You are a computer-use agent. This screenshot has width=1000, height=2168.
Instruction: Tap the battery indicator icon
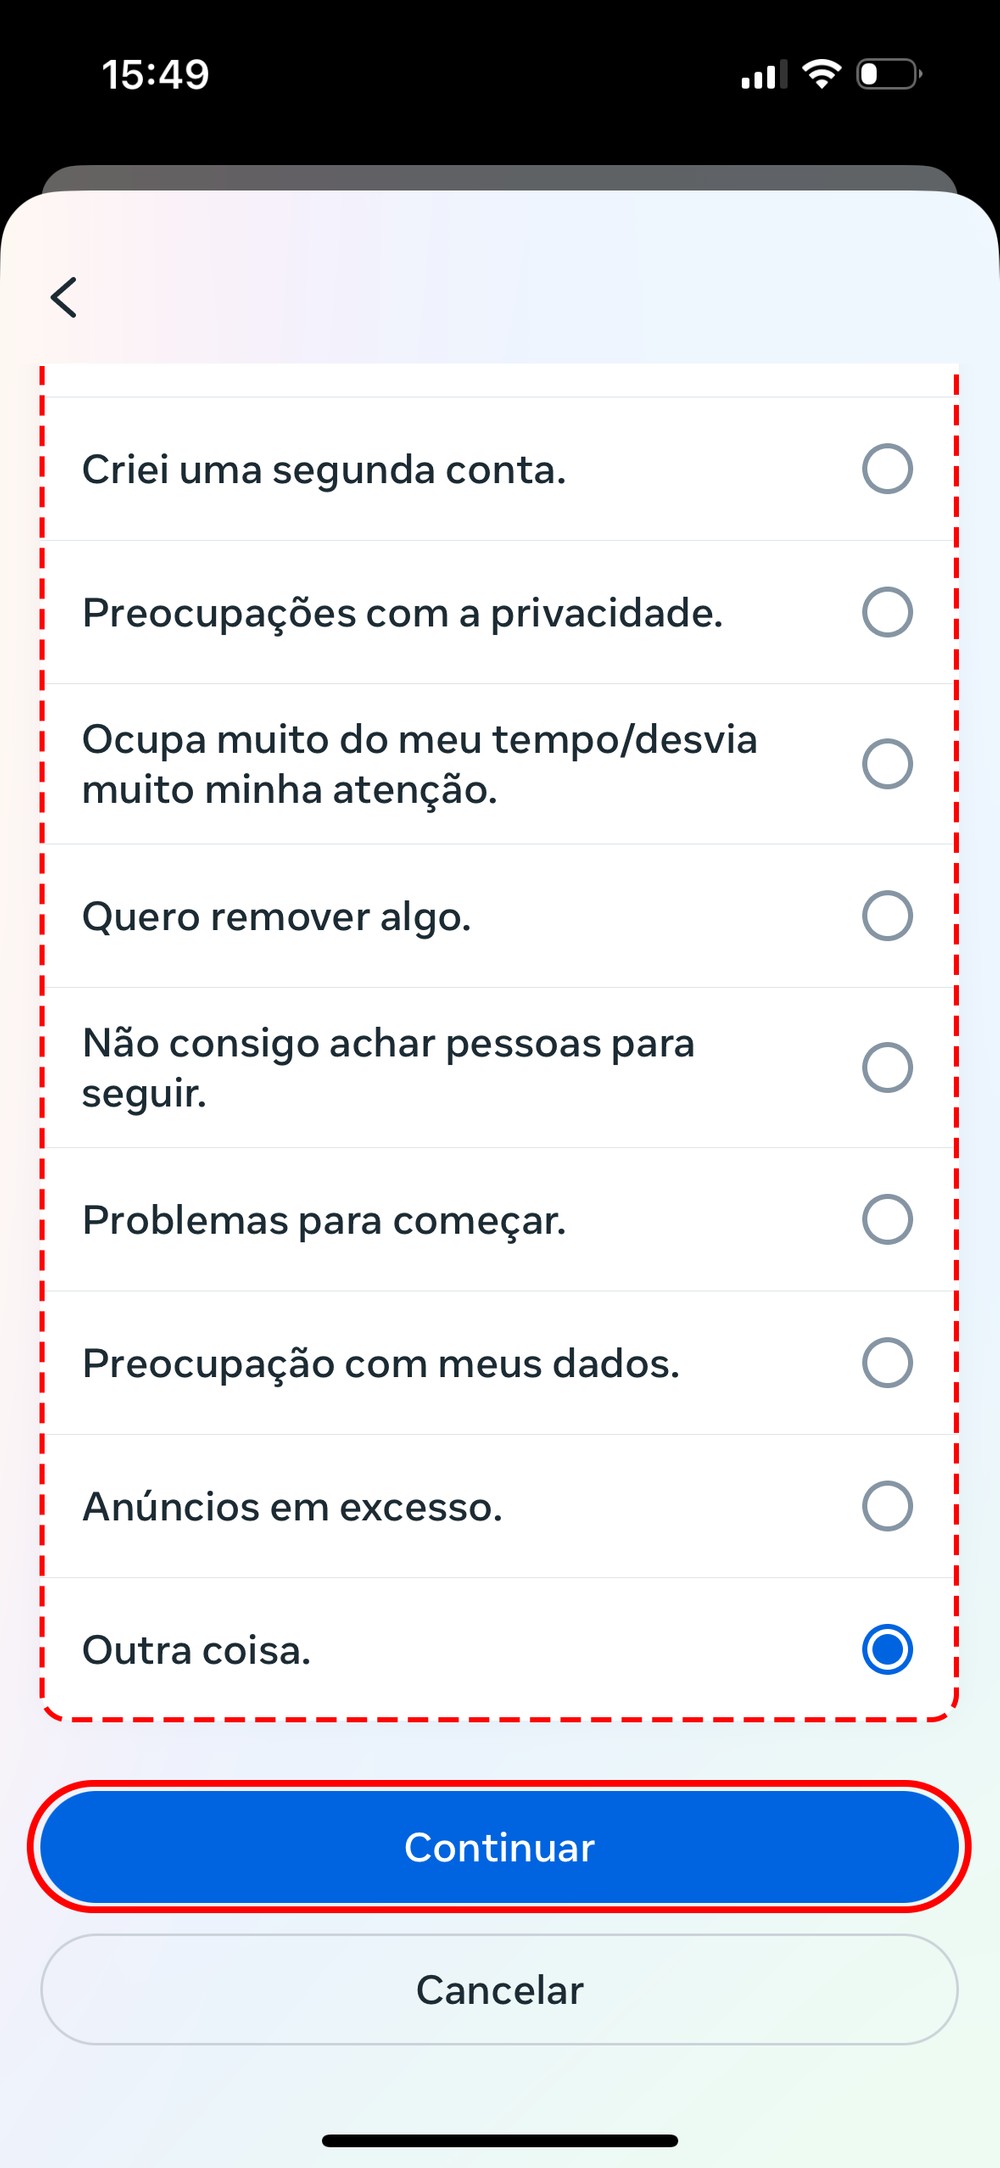(x=888, y=74)
